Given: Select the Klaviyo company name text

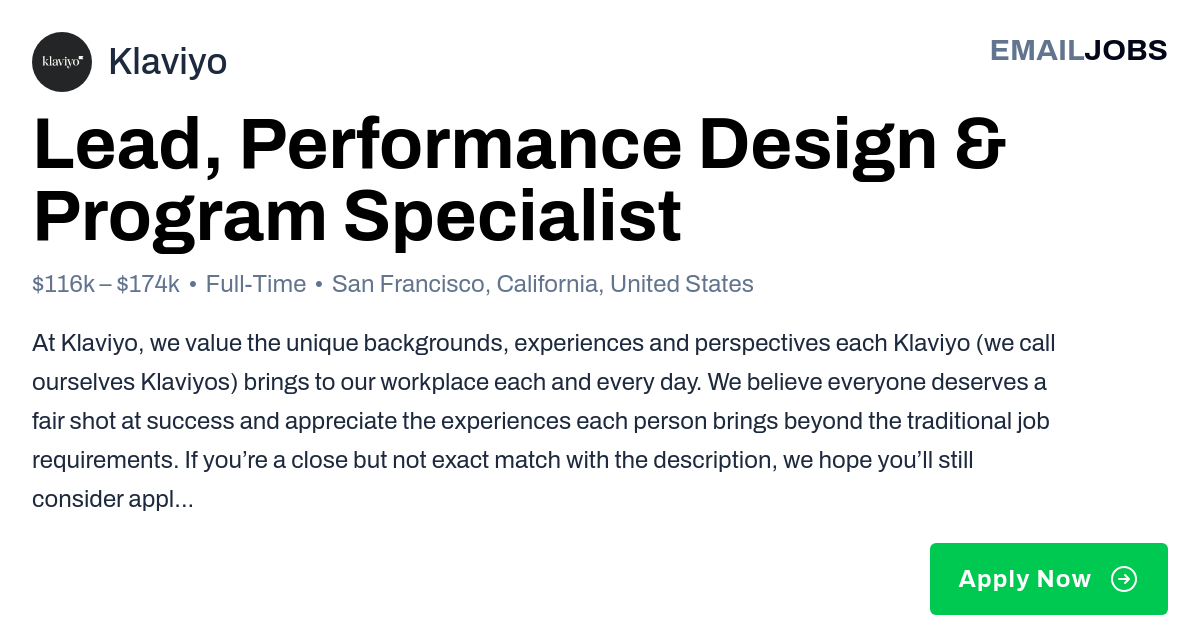Looking at the screenshot, I should click(167, 62).
